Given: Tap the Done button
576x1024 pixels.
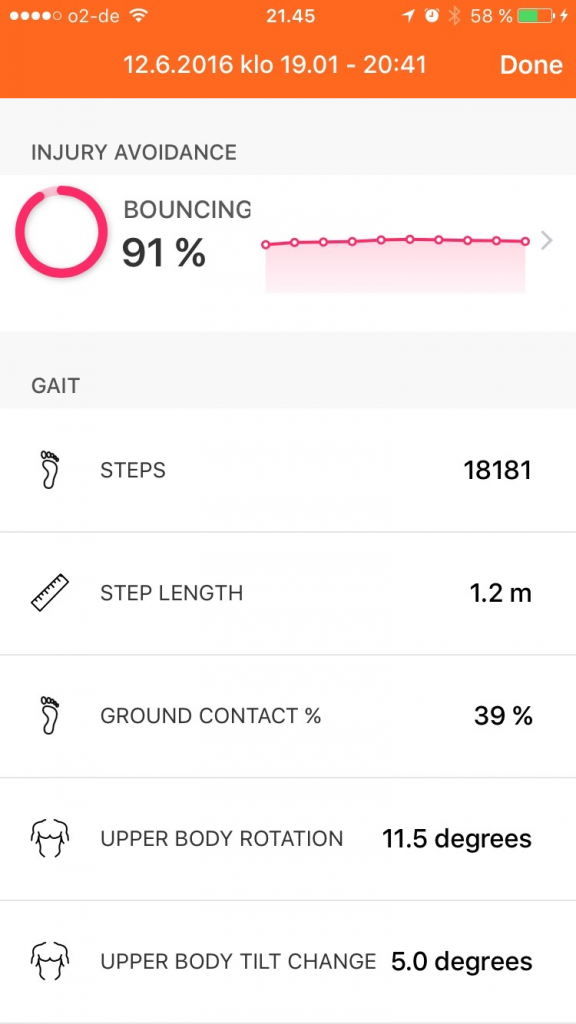Looking at the screenshot, I should tap(531, 65).
